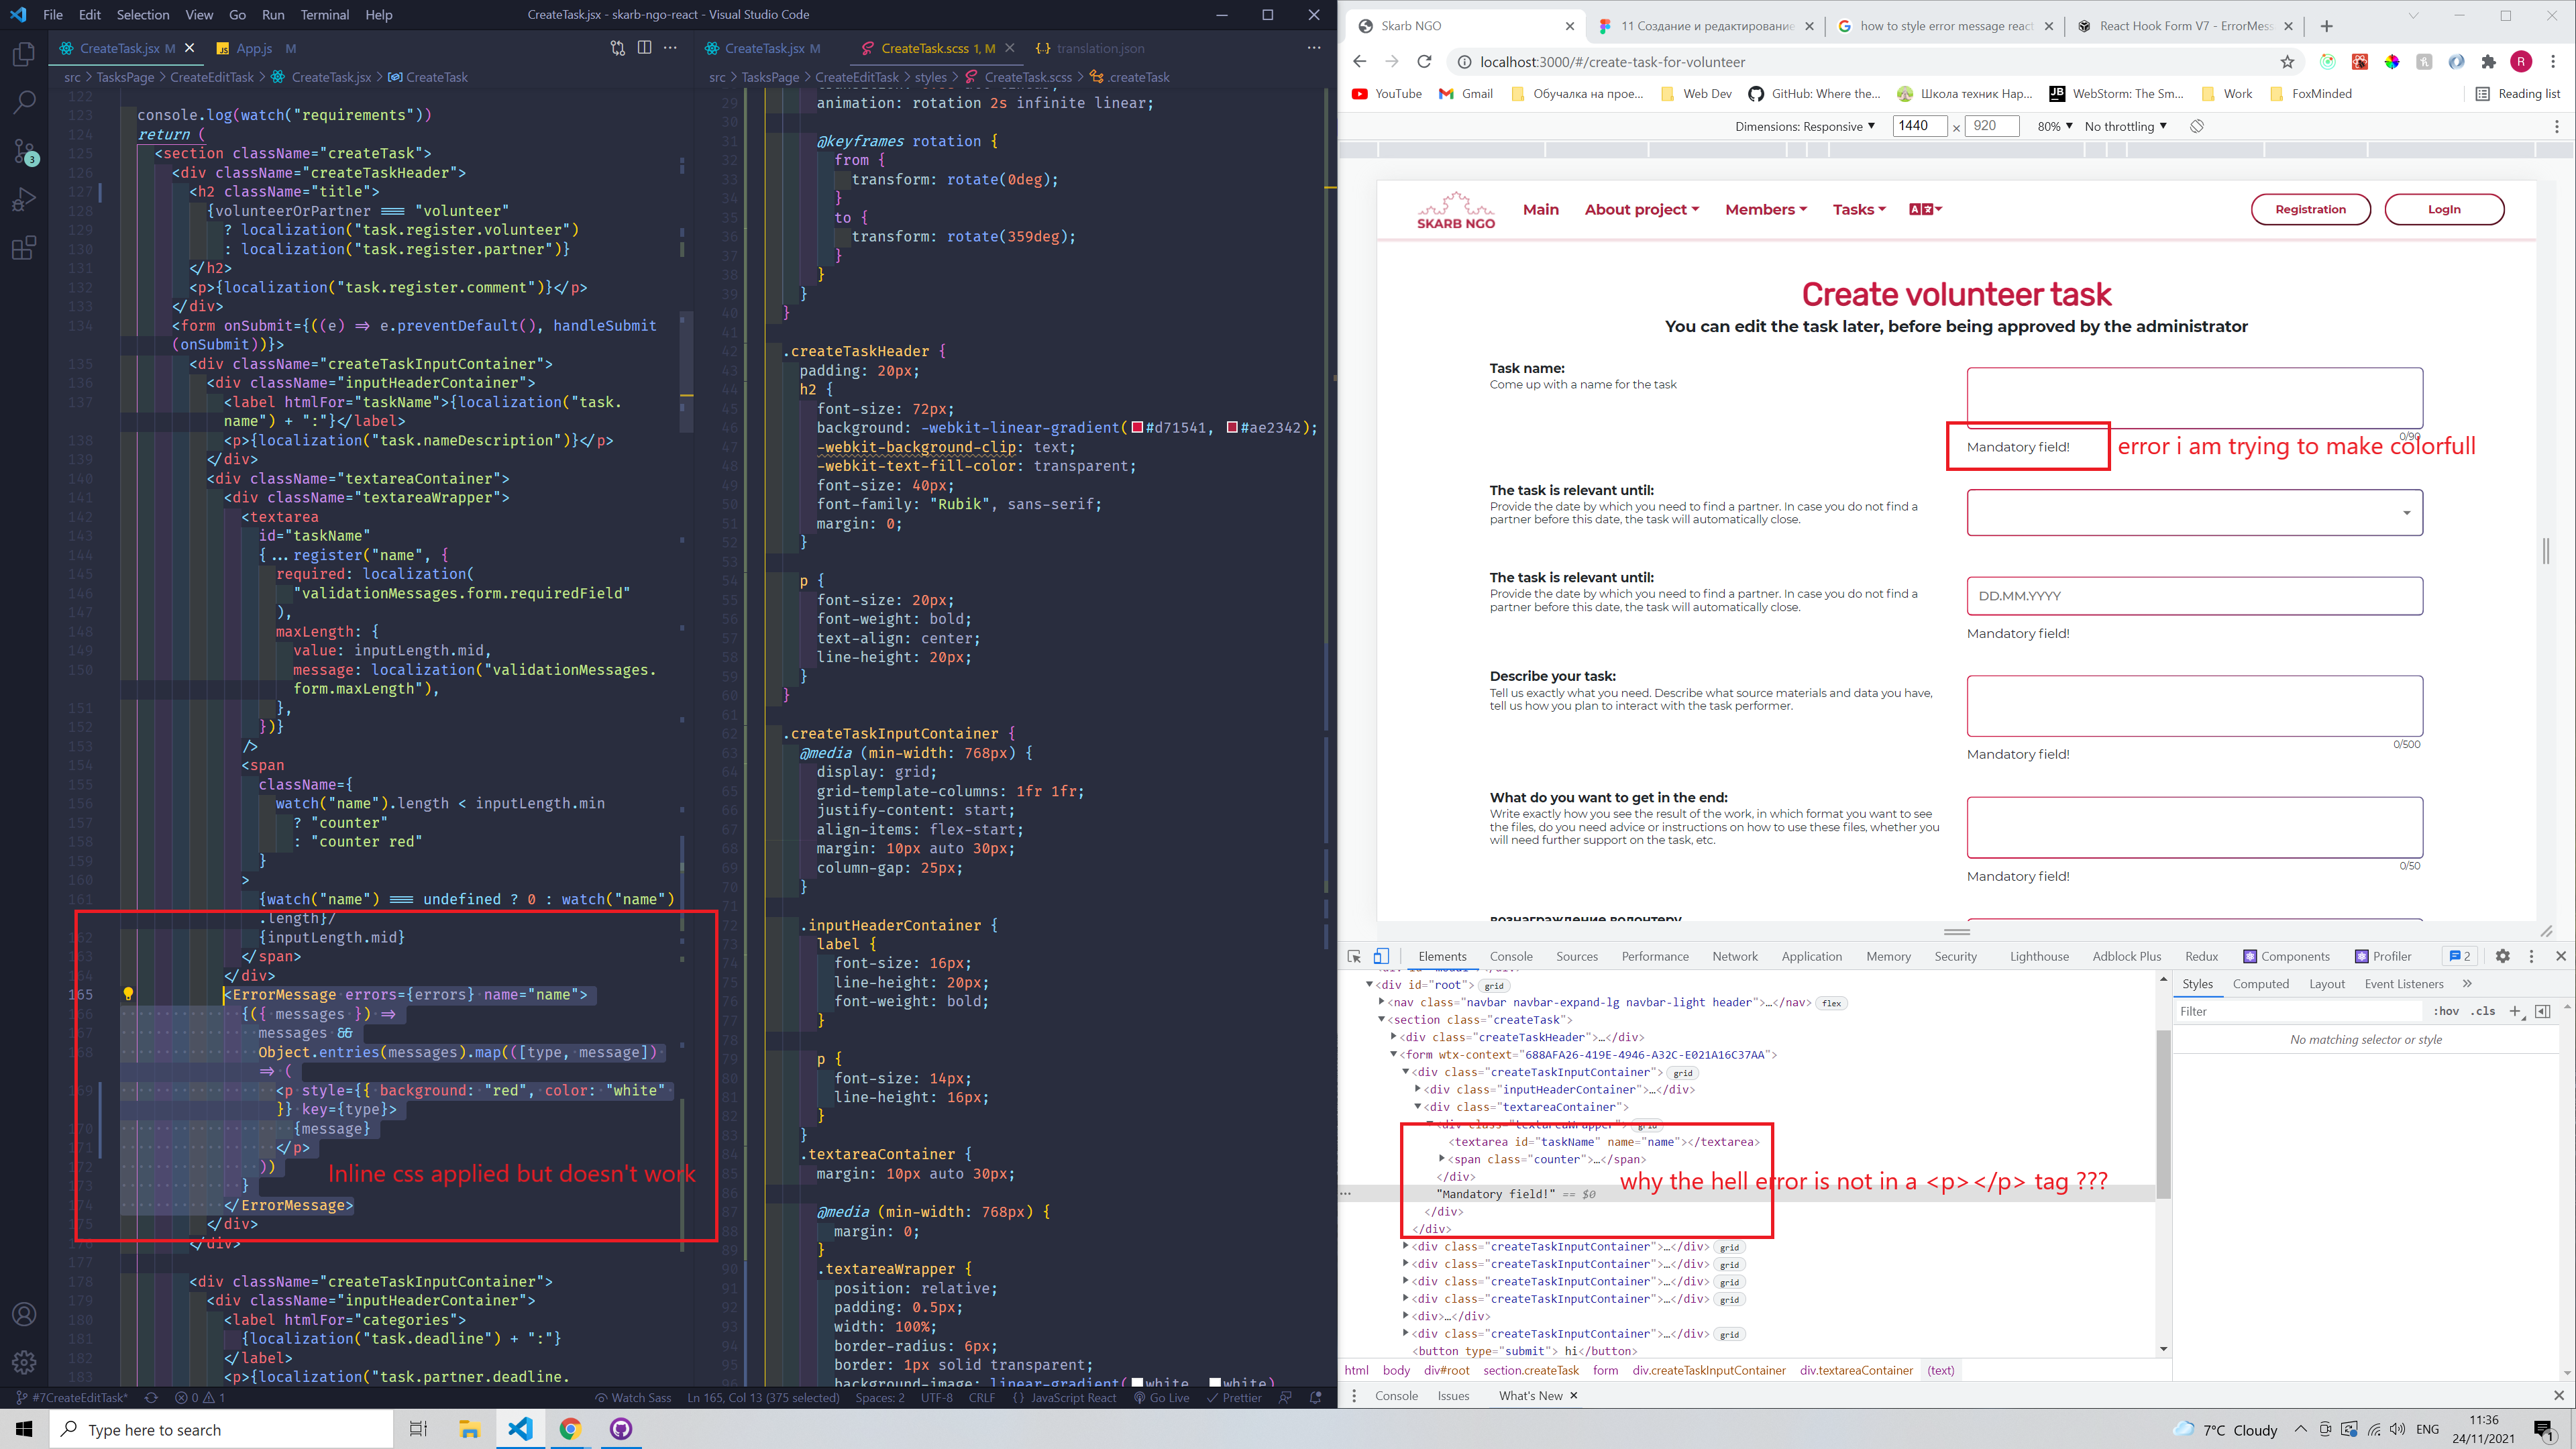Open Network tab in DevTools
This screenshot has height=1449, width=2576.
pos(1734,956)
